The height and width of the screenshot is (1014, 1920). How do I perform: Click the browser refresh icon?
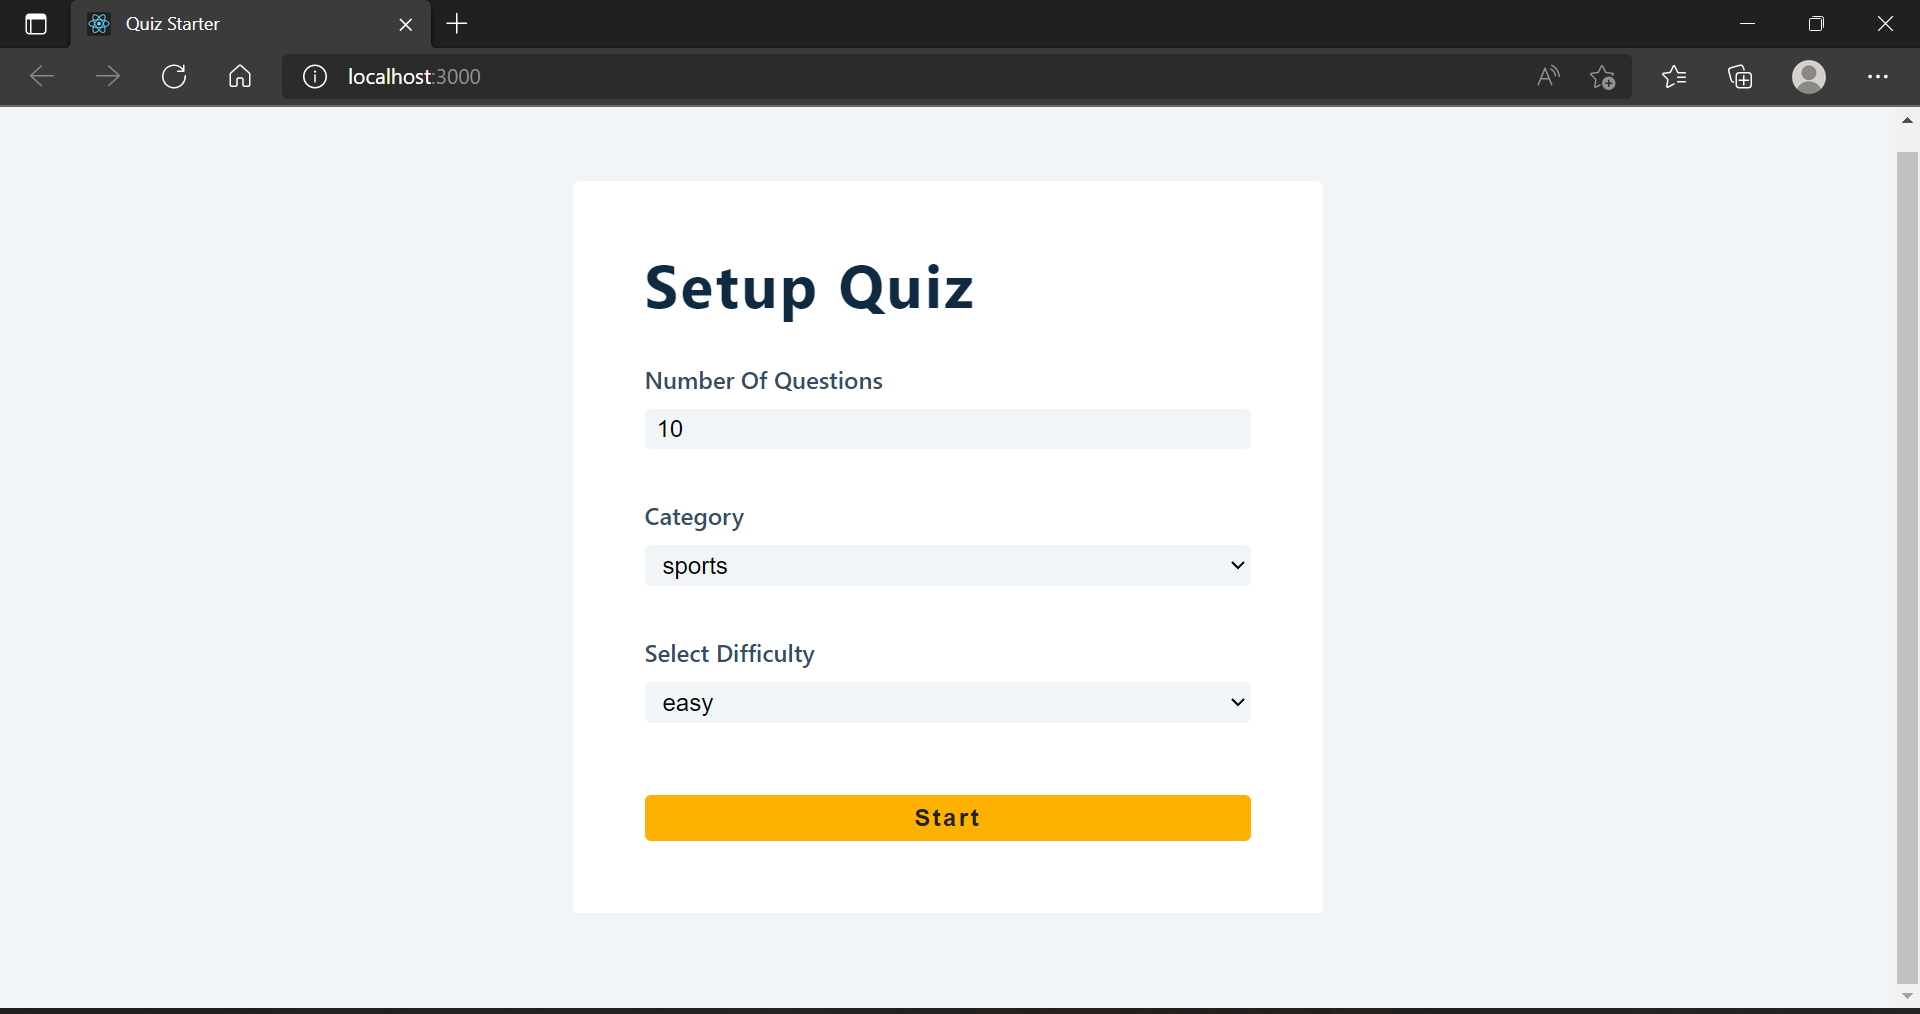(x=174, y=77)
